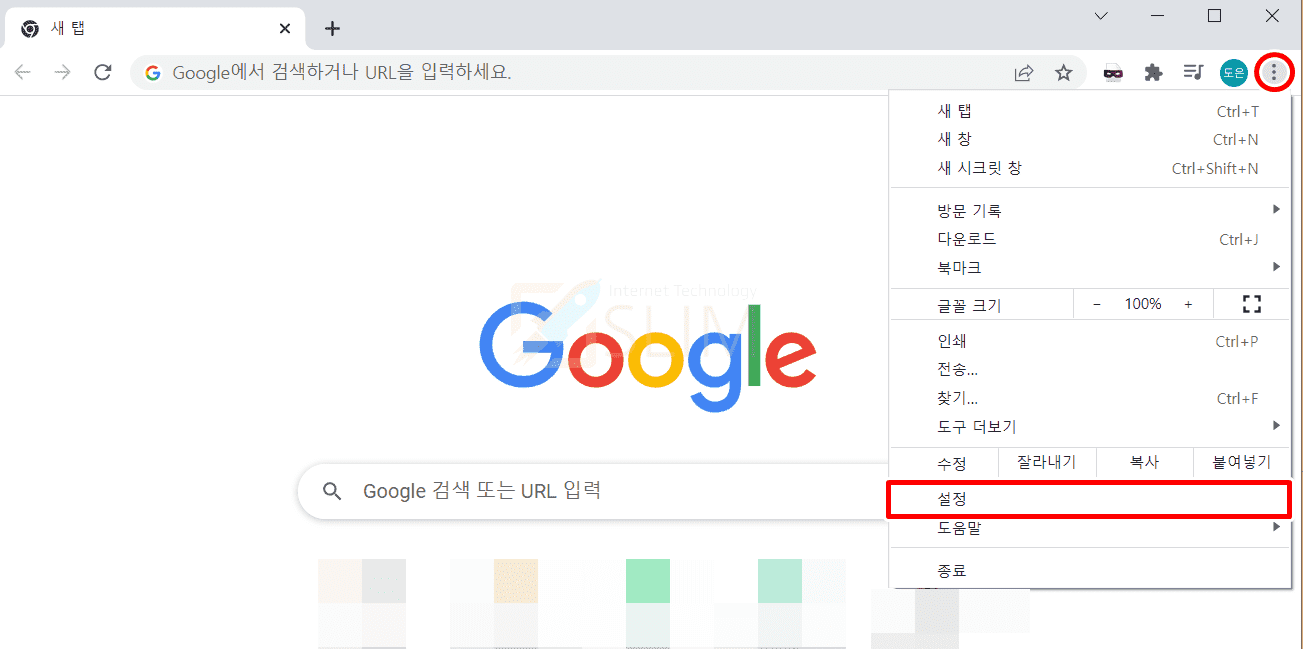Click the magnifier icon in search box
This screenshot has height=649, width=1303.
pos(332,491)
